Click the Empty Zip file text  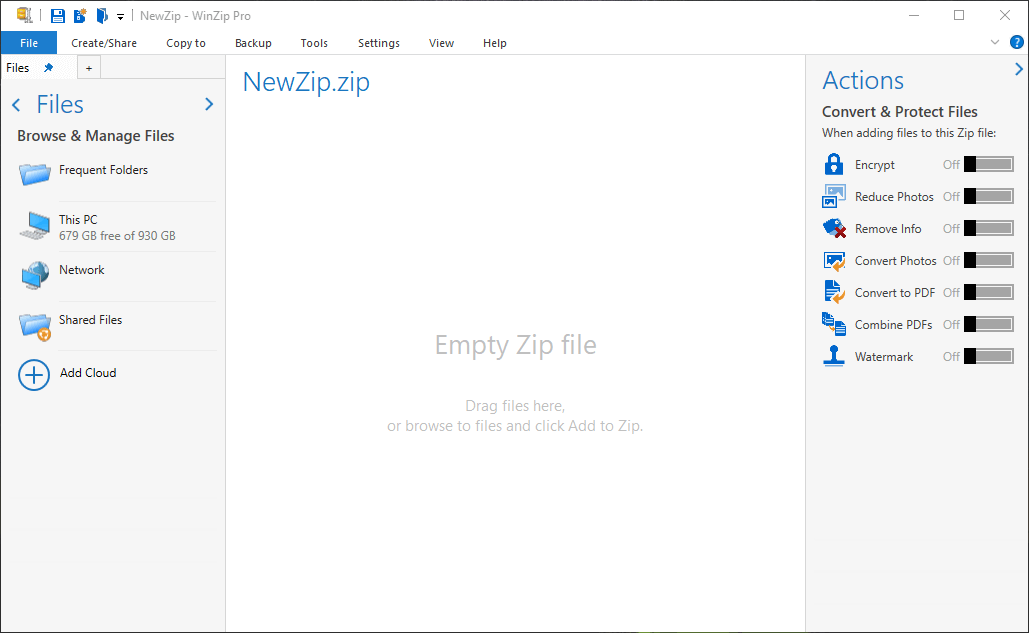(x=516, y=345)
